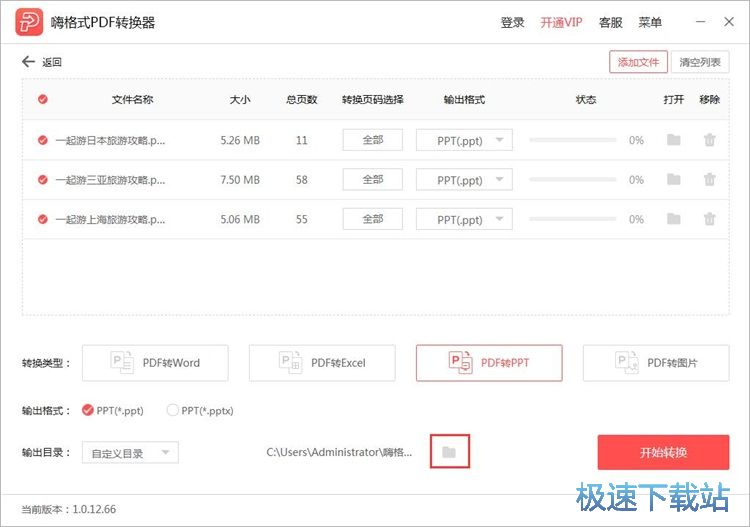Image resolution: width=750 pixels, height=527 pixels.
Task: Uncheck 一起游上海旅游攻略 file checkbox
Action: coord(43,220)
